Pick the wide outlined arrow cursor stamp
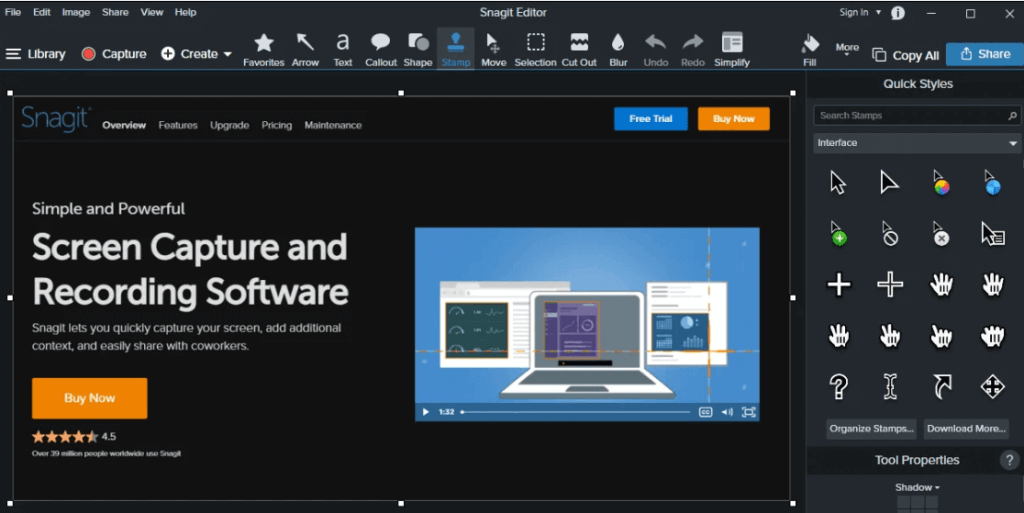 click(889, 183)
